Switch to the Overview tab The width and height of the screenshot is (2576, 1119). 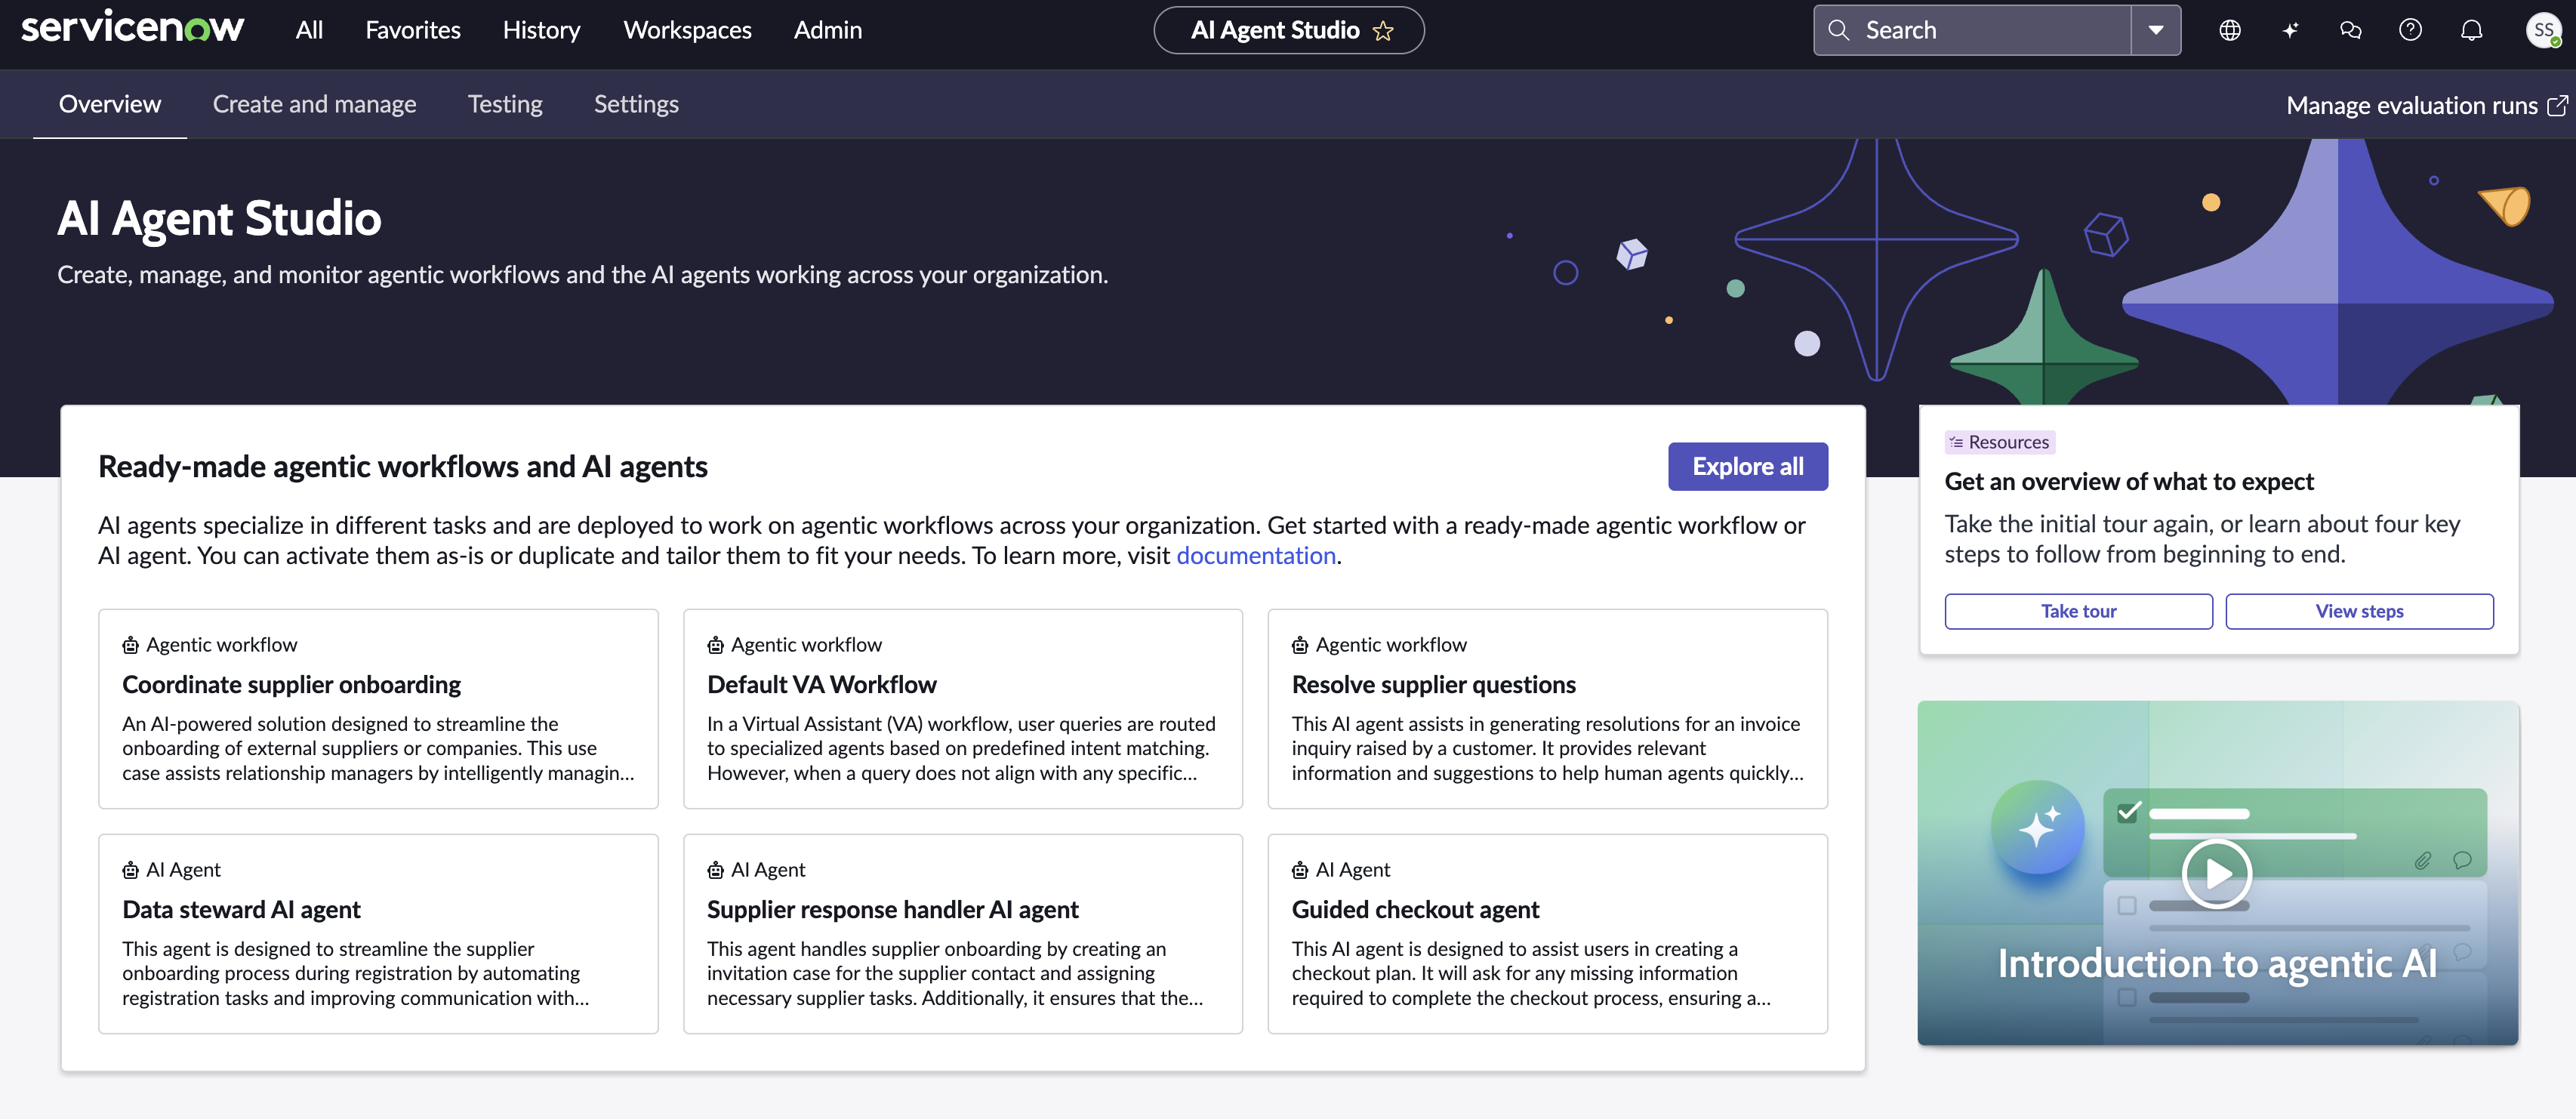(x=110, y=104)
